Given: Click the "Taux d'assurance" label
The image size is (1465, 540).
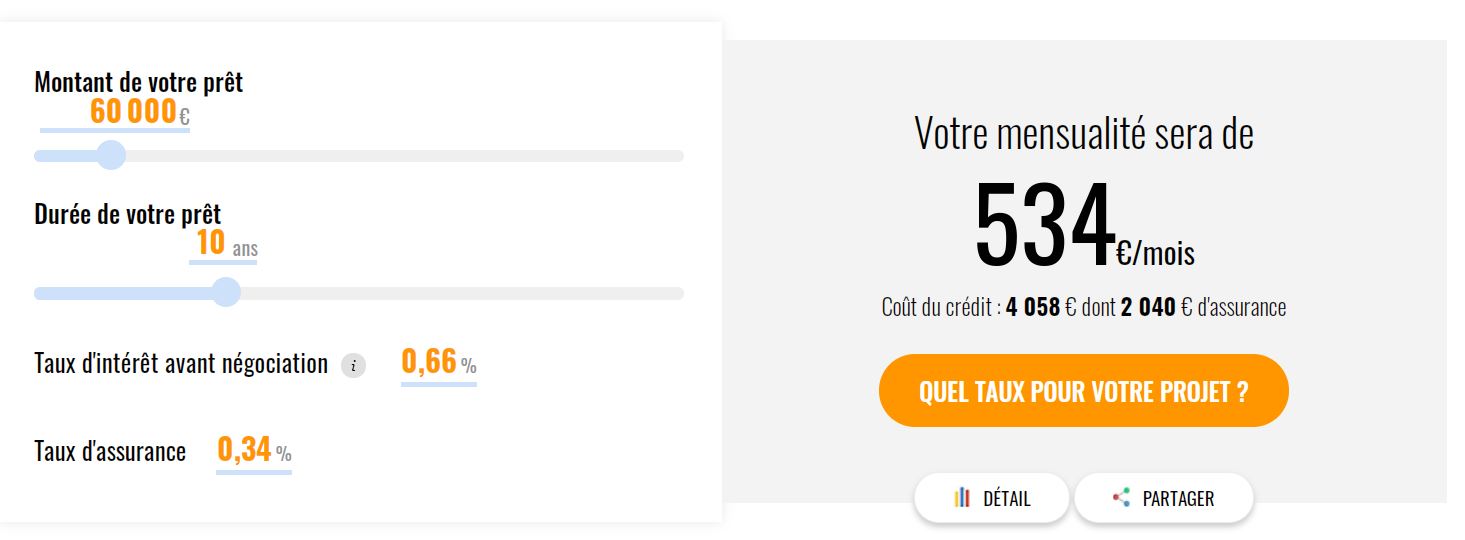Looking at the screenshot, I should 110,452.
